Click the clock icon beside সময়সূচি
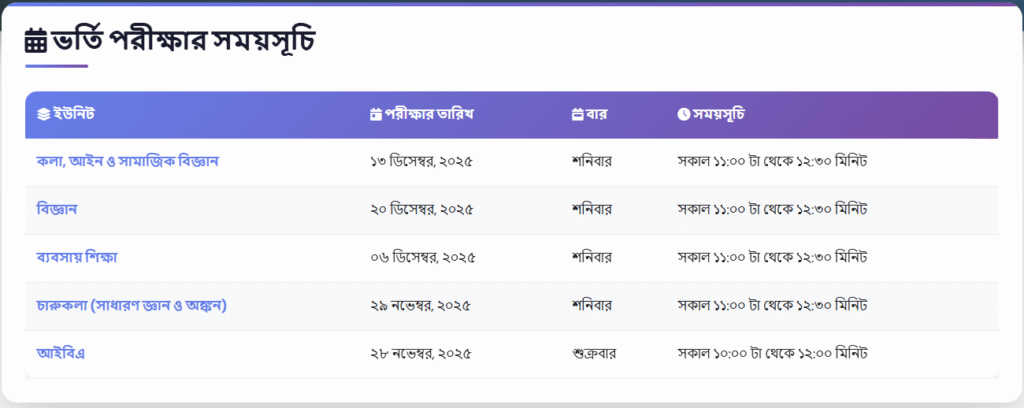 (x=683, y=115)
